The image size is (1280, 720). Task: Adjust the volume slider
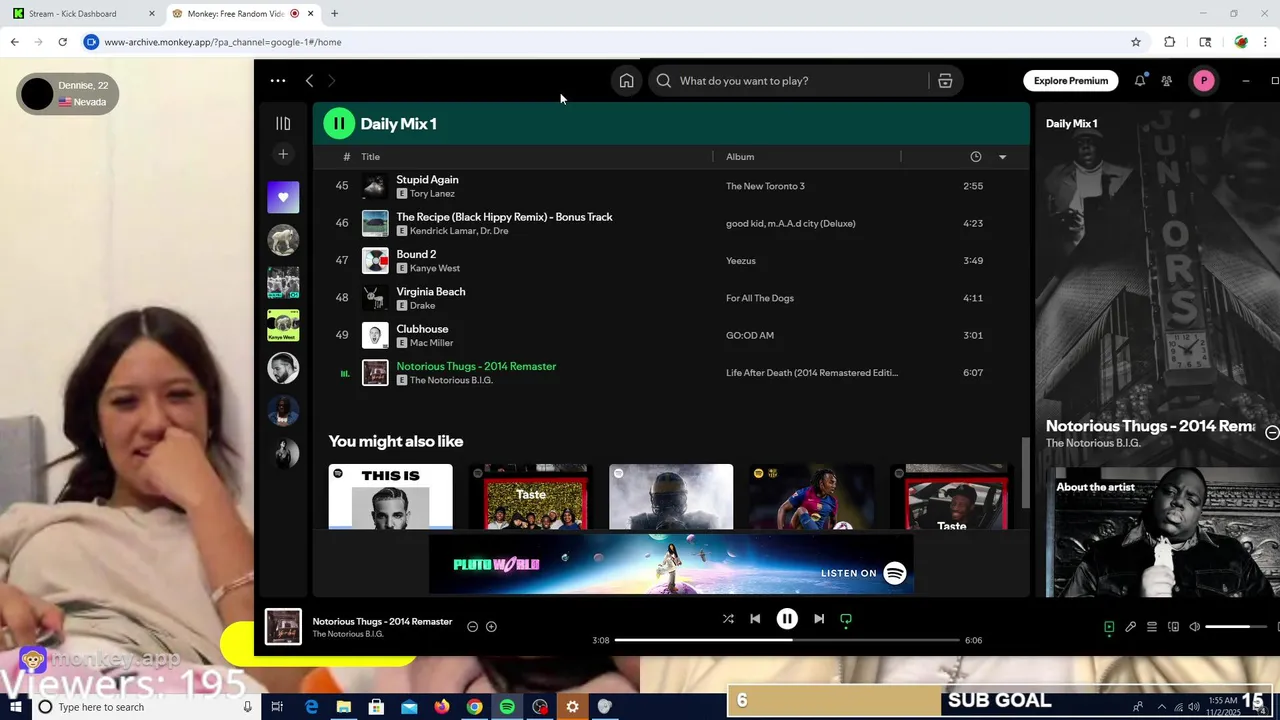[1236, 627]
